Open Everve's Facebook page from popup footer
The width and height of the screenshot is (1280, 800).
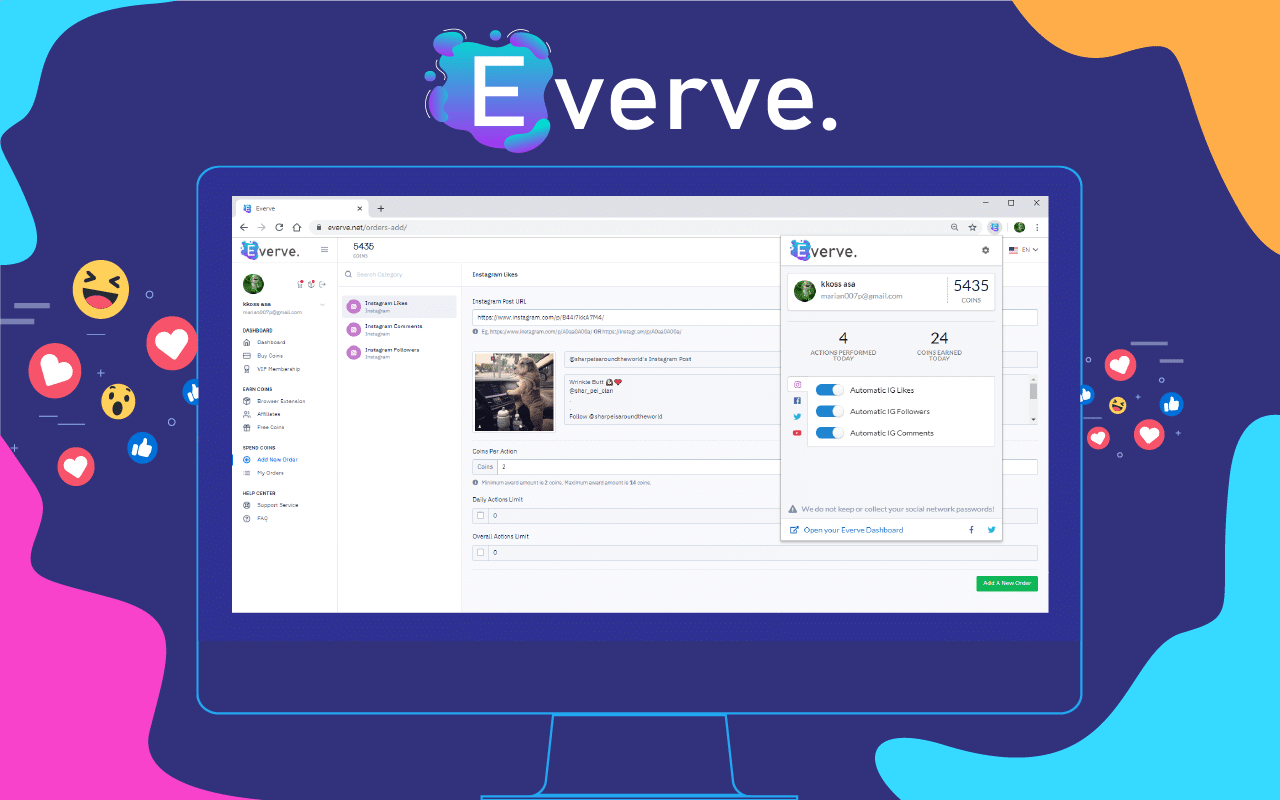tap(971, 530)
